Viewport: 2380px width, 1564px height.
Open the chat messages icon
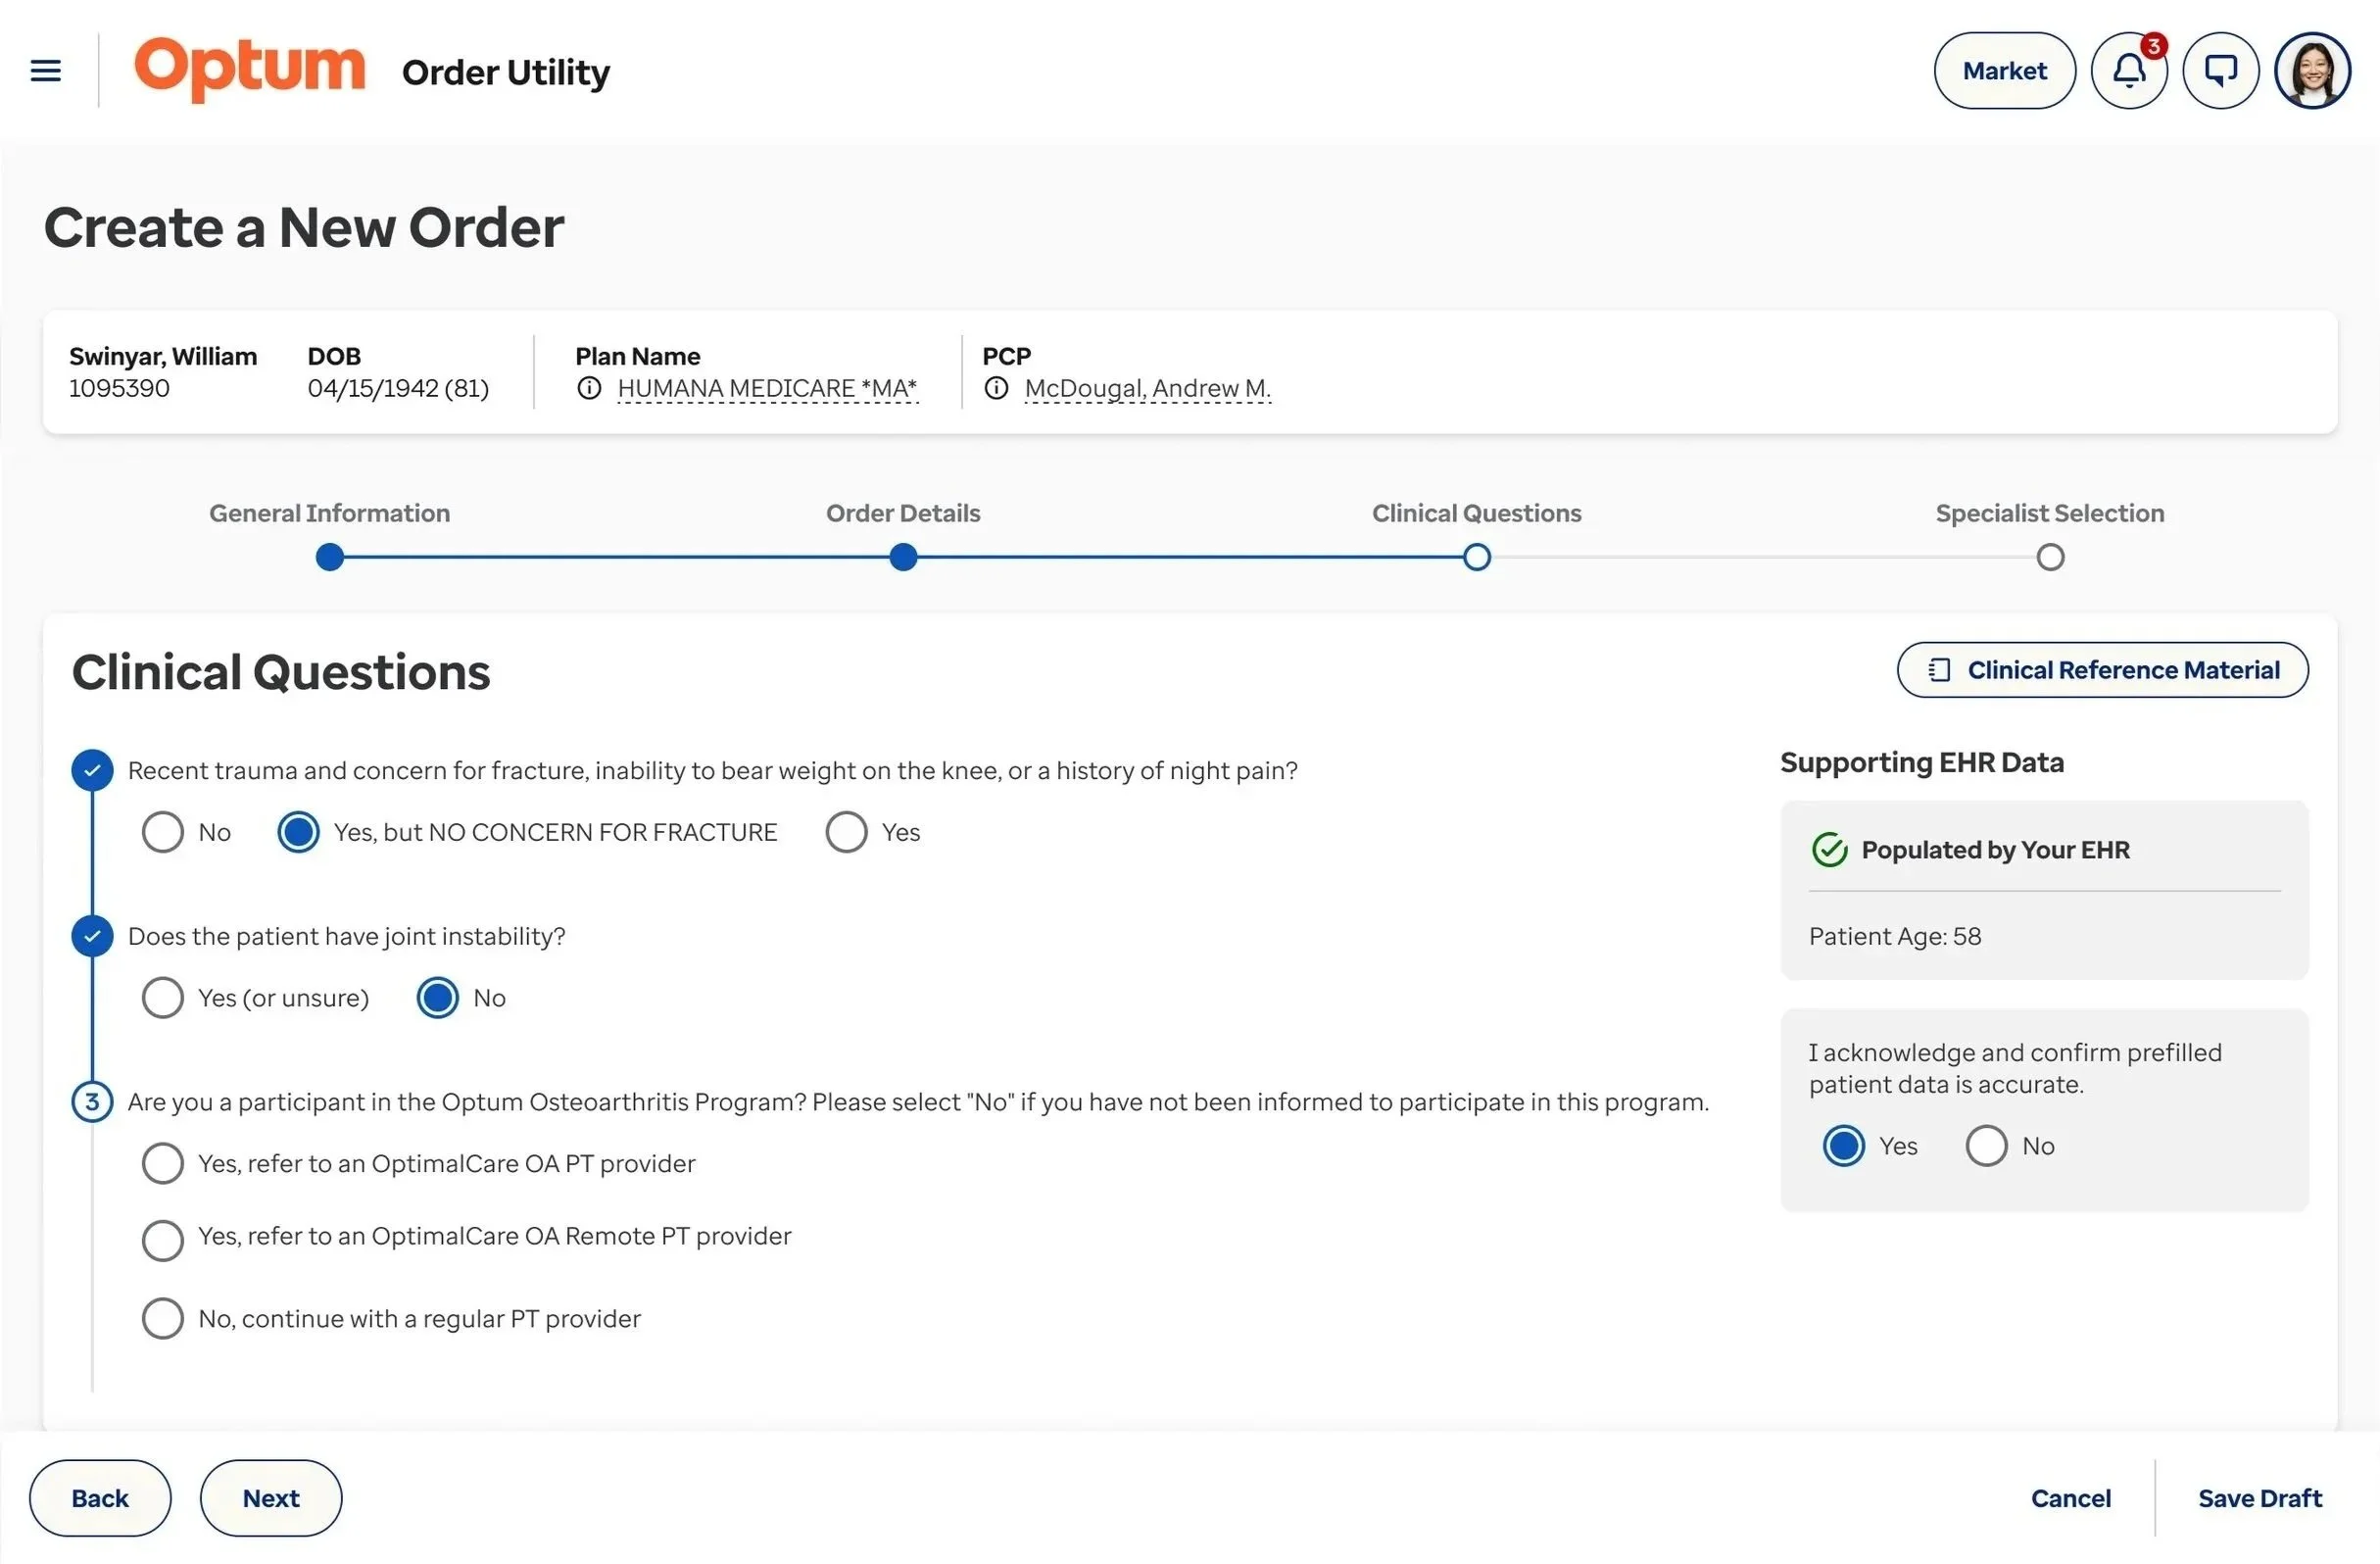pyautogui.click(x=2220, y=71)
